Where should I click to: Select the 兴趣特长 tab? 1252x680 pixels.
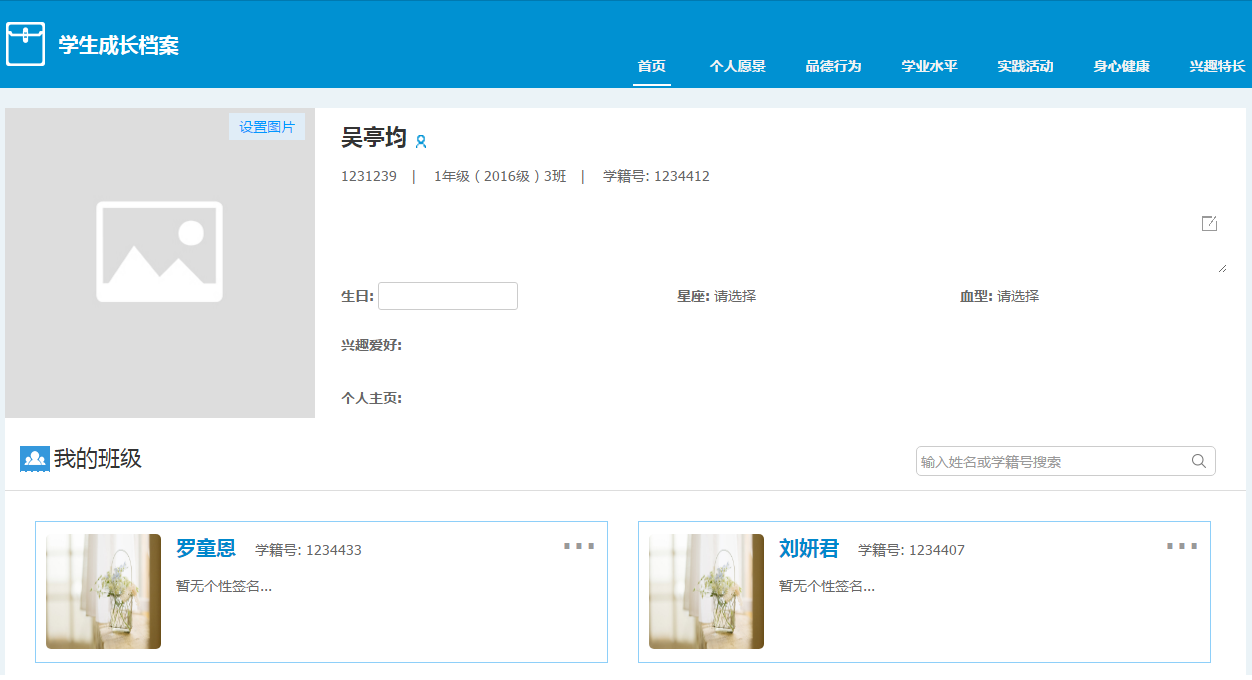click(x=1218, y=66)
